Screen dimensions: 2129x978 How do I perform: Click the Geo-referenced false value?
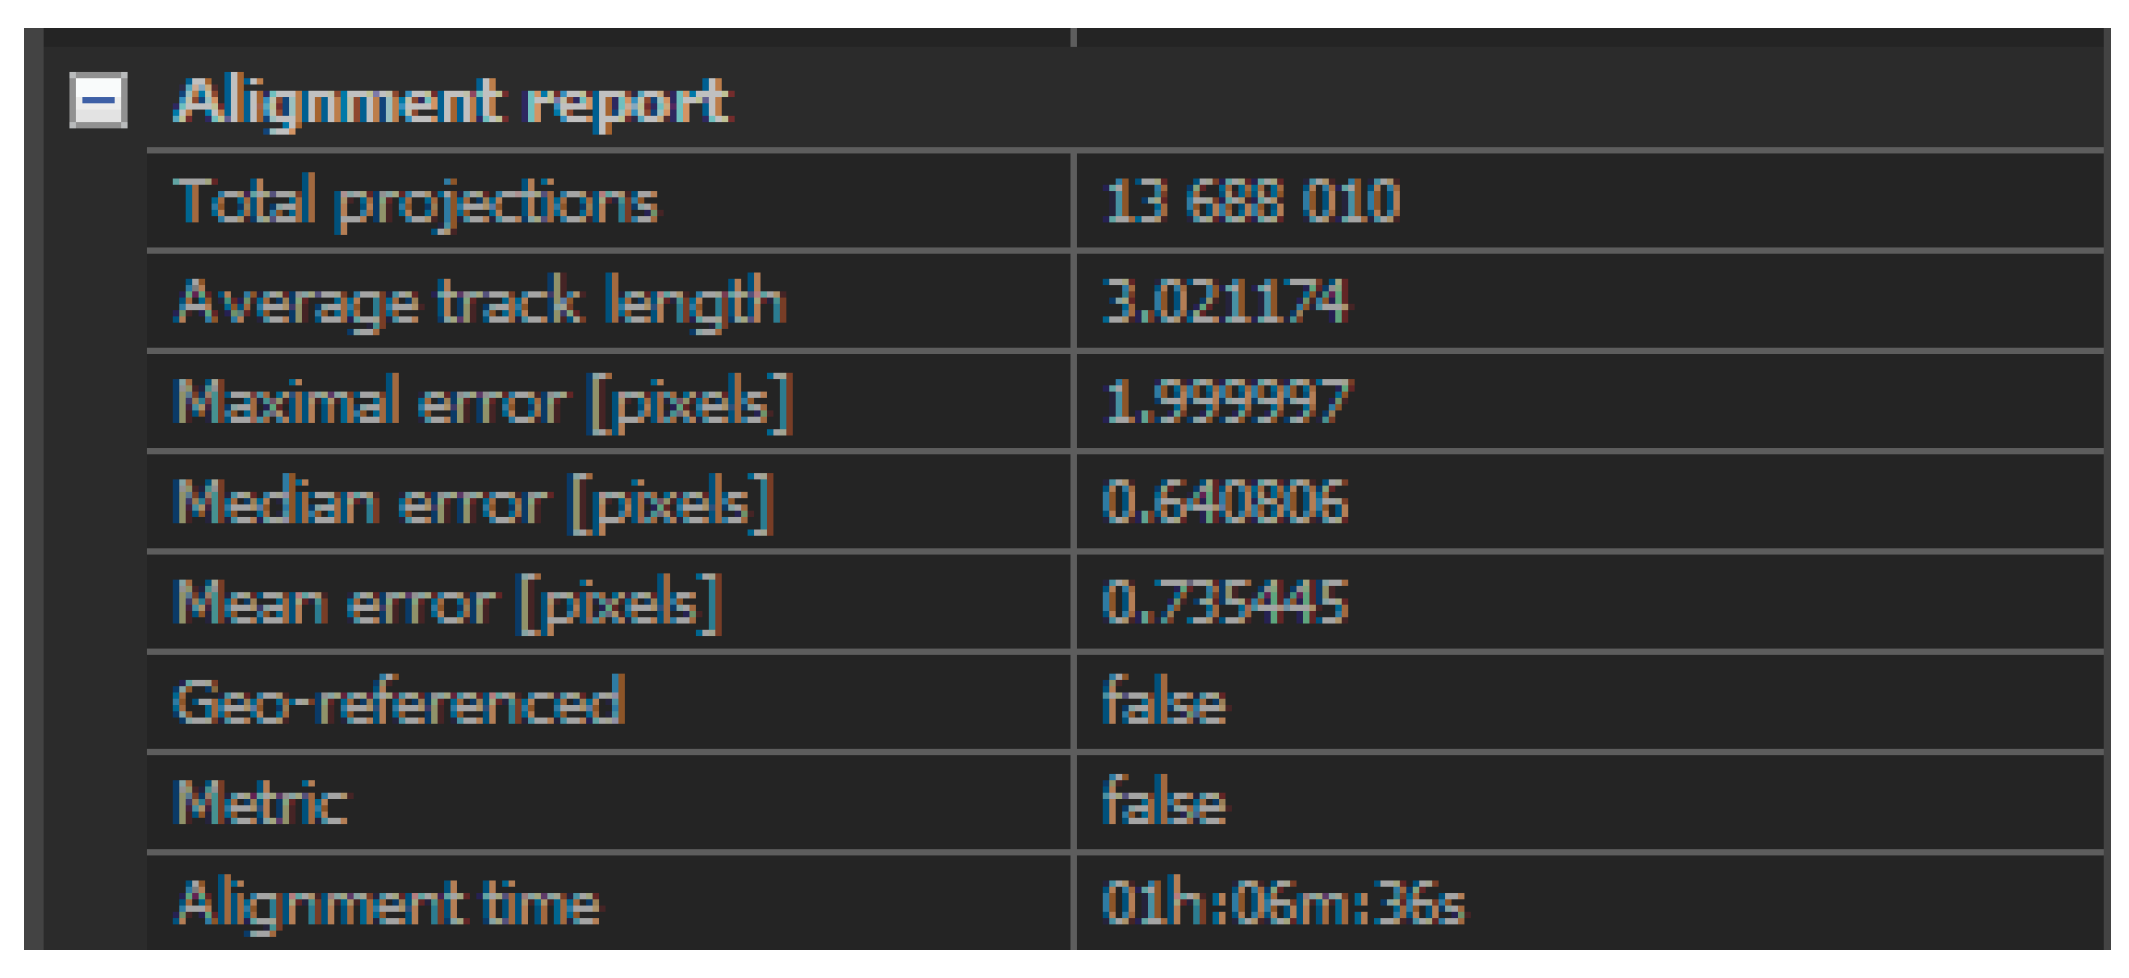(1164, 702)
